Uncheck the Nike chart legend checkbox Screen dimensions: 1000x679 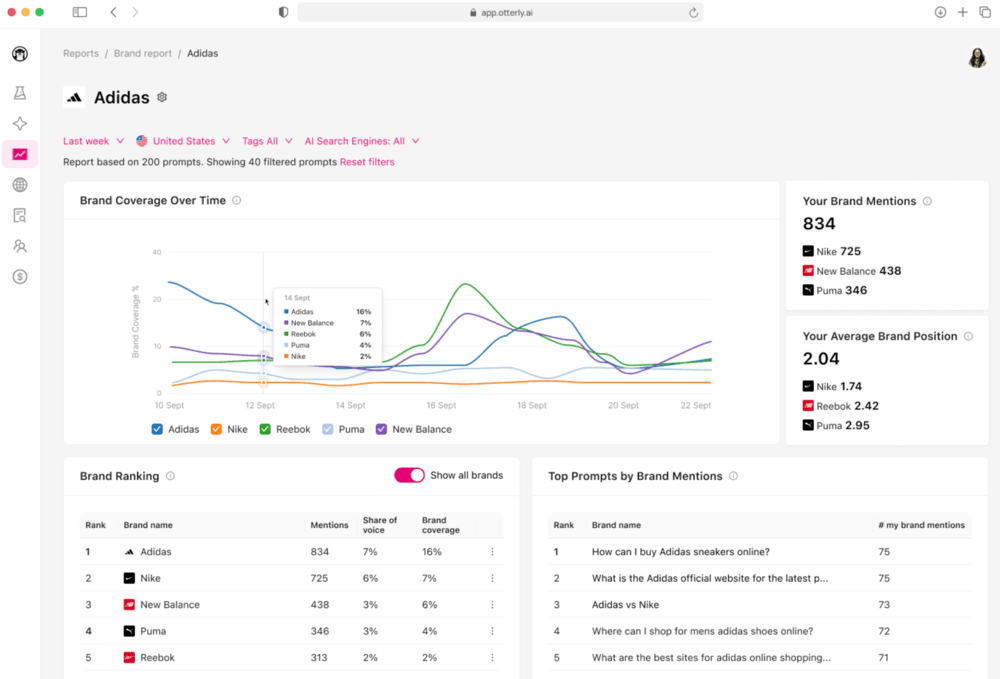pos(216,429)
